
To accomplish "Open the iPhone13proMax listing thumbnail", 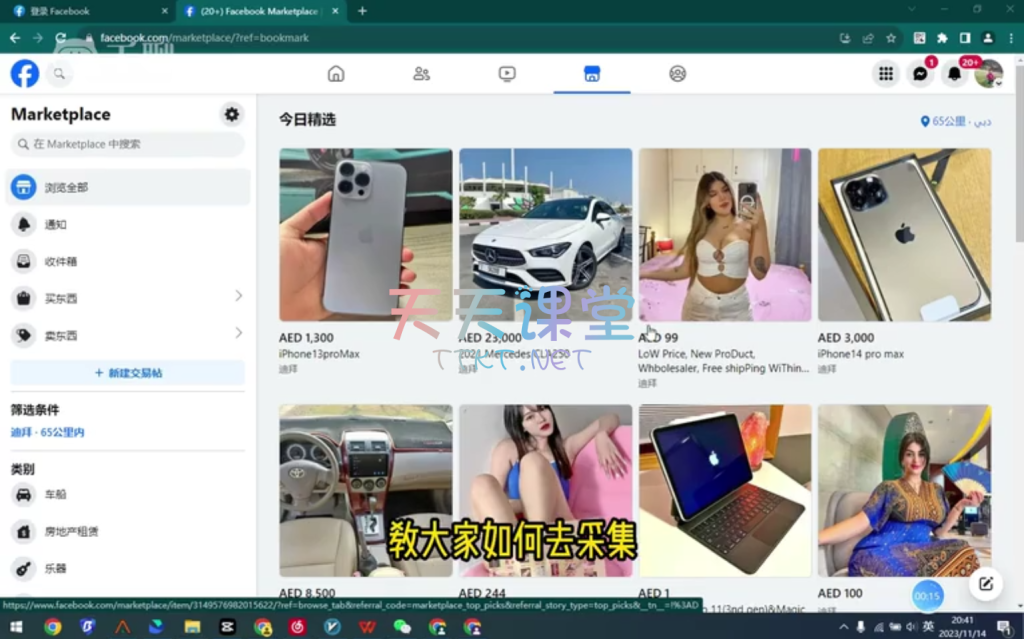I will [365, 235].
